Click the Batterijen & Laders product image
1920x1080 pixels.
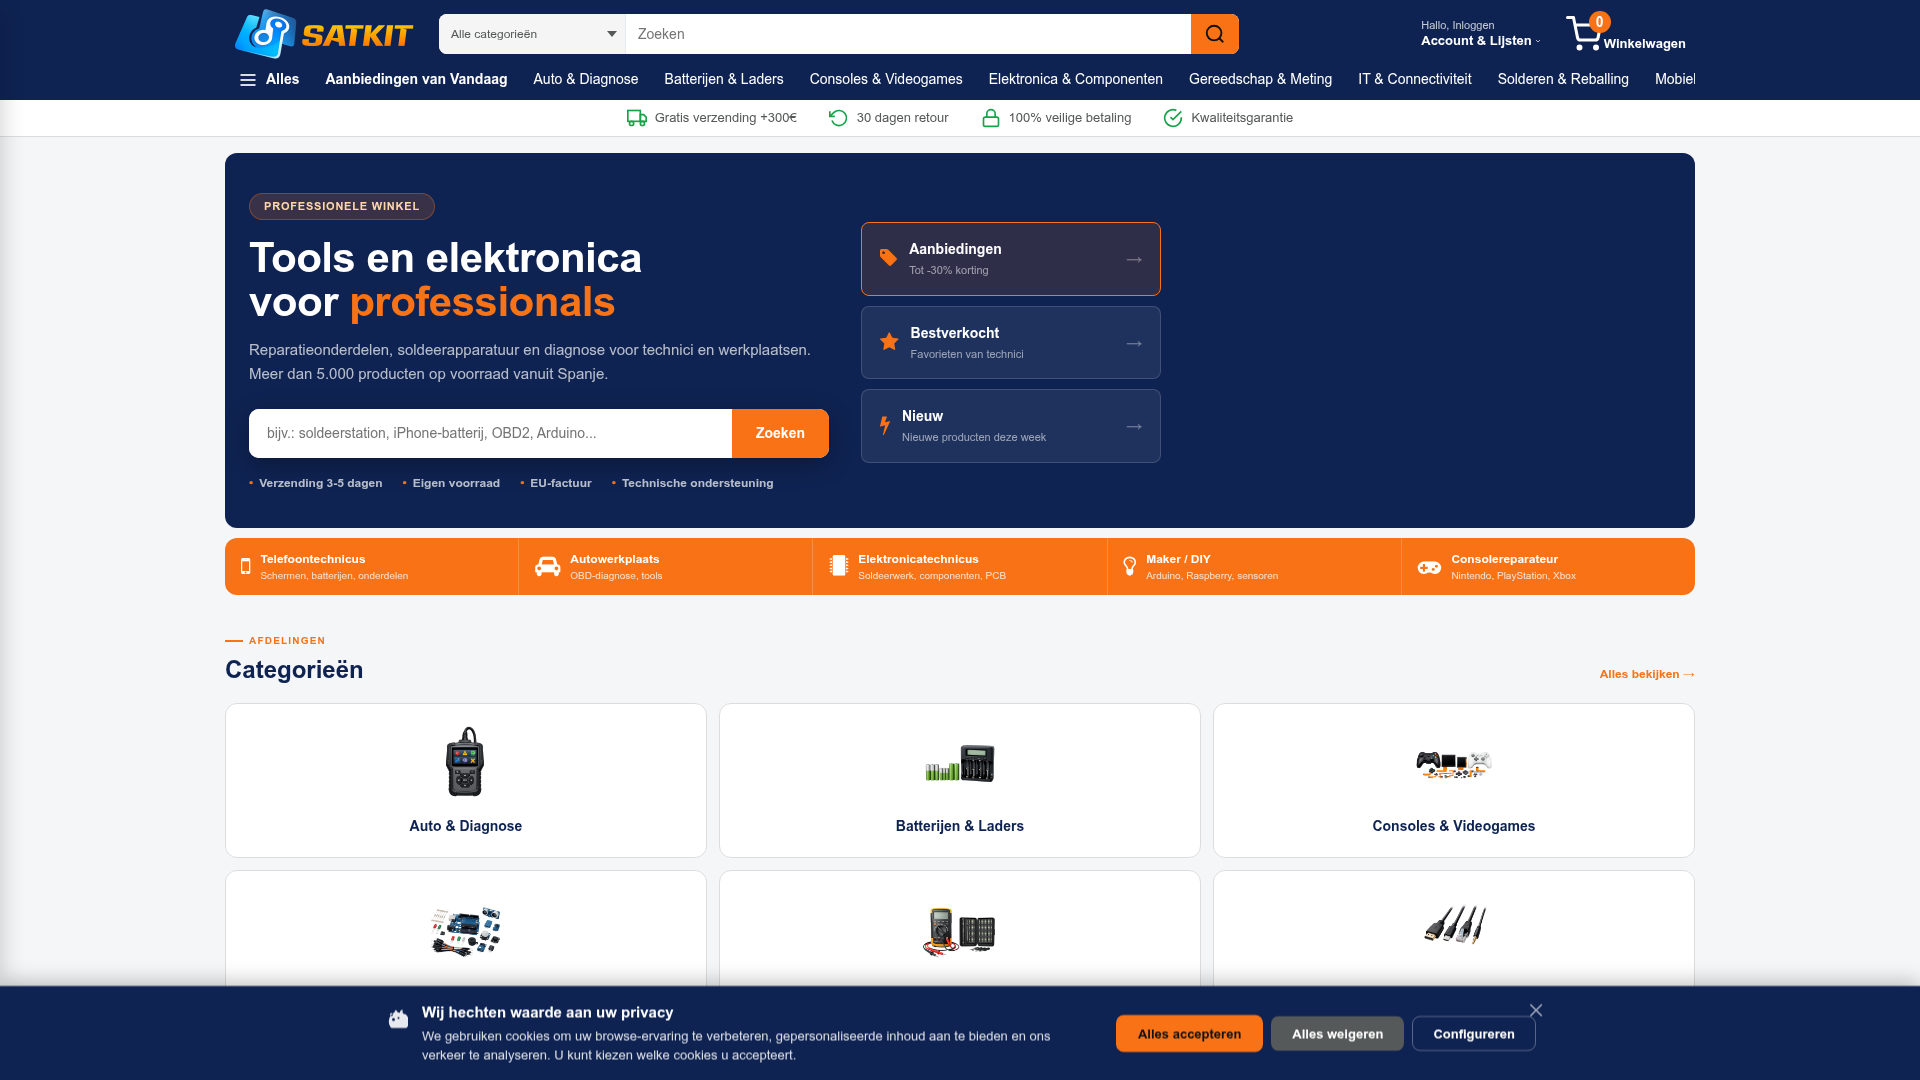click(x=960, y=763)
